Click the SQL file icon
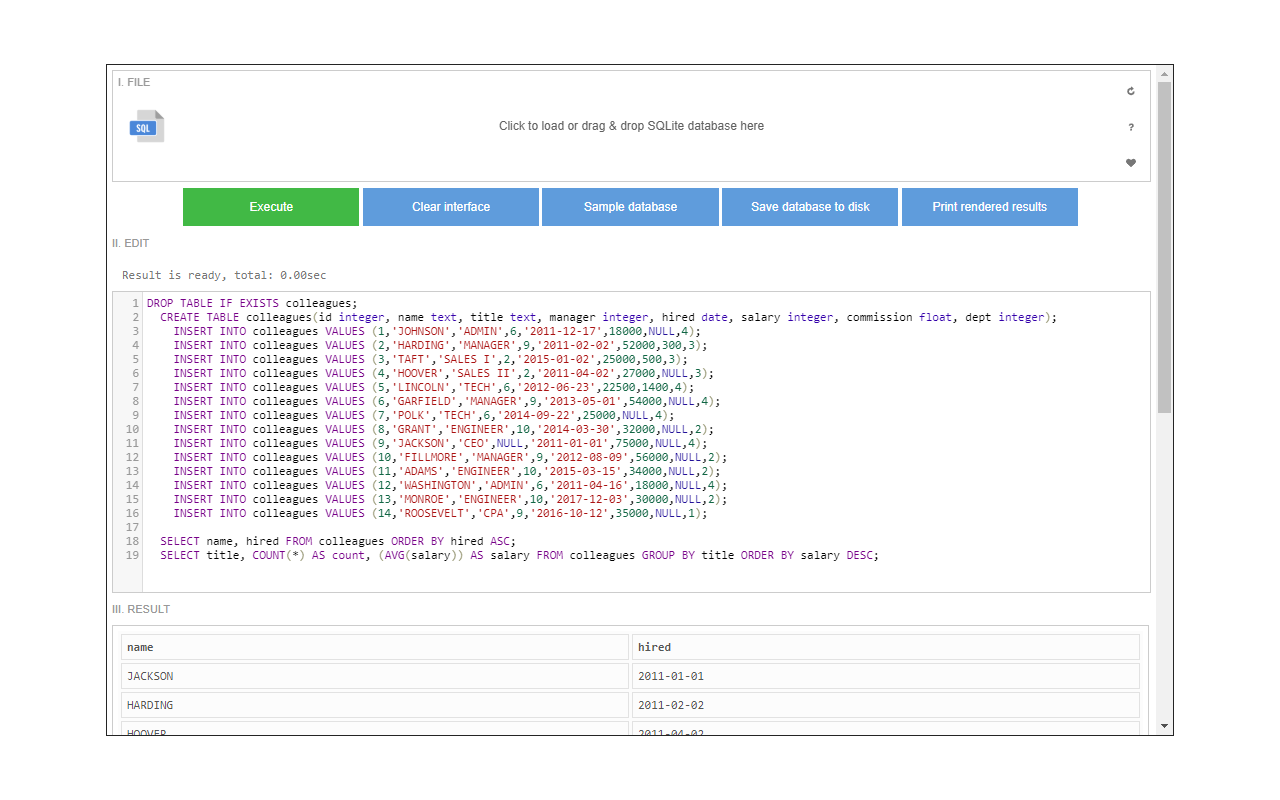Image resolution: width=1280 pixels, height=800 pixels. click(x=147, y=126)
